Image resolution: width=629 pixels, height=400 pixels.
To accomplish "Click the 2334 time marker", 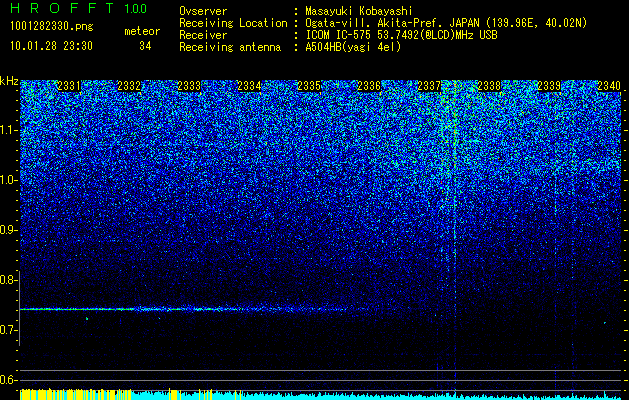I will pyautogui.click(x=249, y=86).
